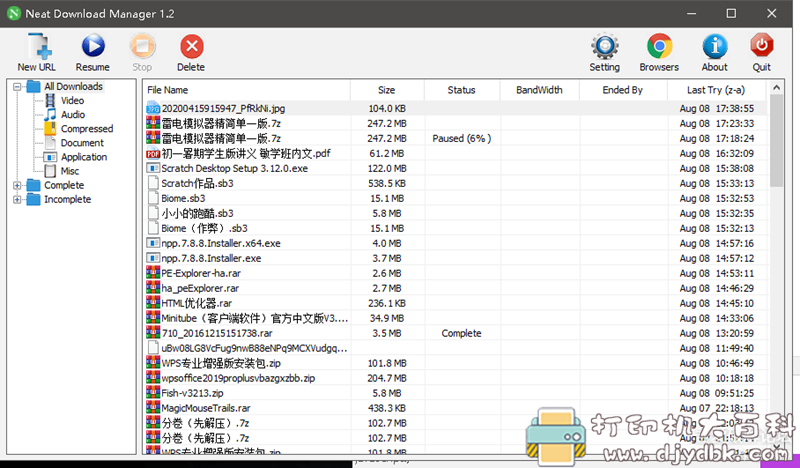The image size is (800, 468).
Task: Select file wpsoffice2019proplusvbazgxzbb.zip
Action: coord(238,378)
